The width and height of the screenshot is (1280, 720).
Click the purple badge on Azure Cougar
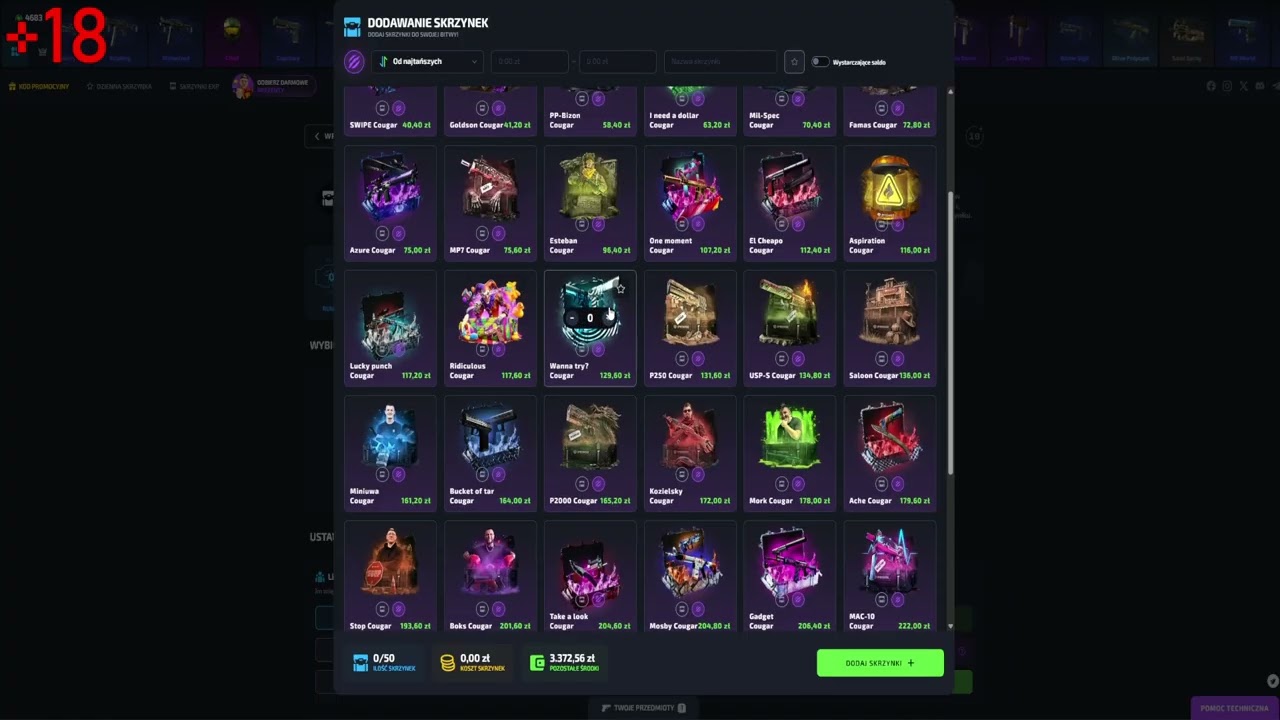click(x=398, y=233)
